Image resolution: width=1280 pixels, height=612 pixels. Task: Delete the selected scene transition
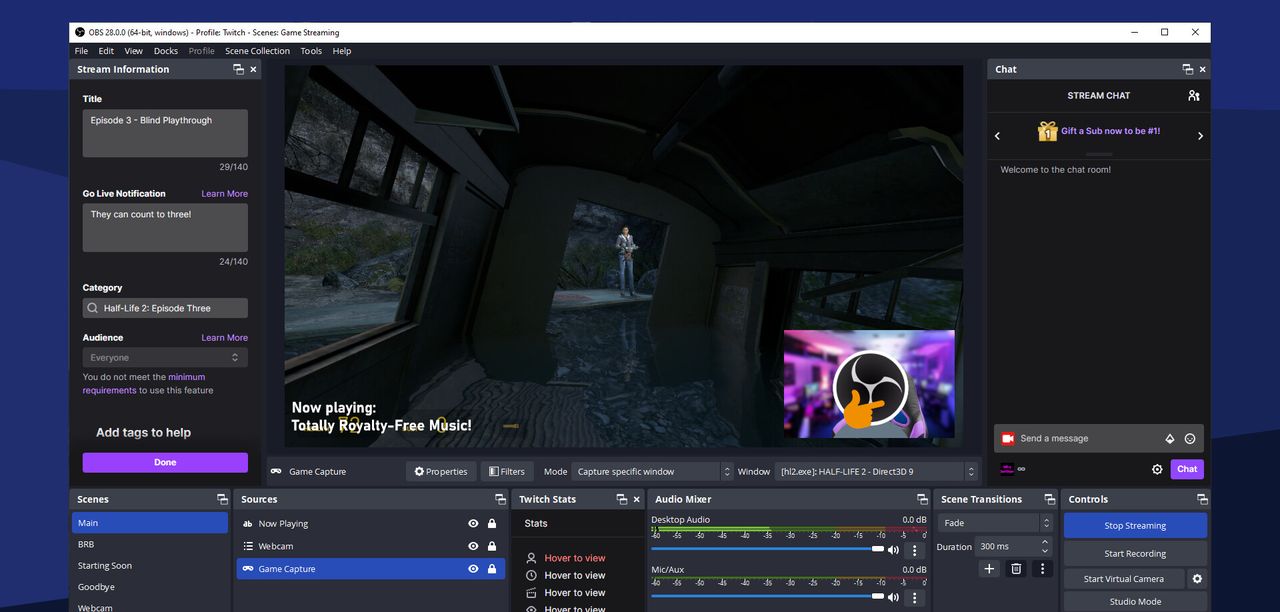pyautogui.click(x=1016, y=568)
